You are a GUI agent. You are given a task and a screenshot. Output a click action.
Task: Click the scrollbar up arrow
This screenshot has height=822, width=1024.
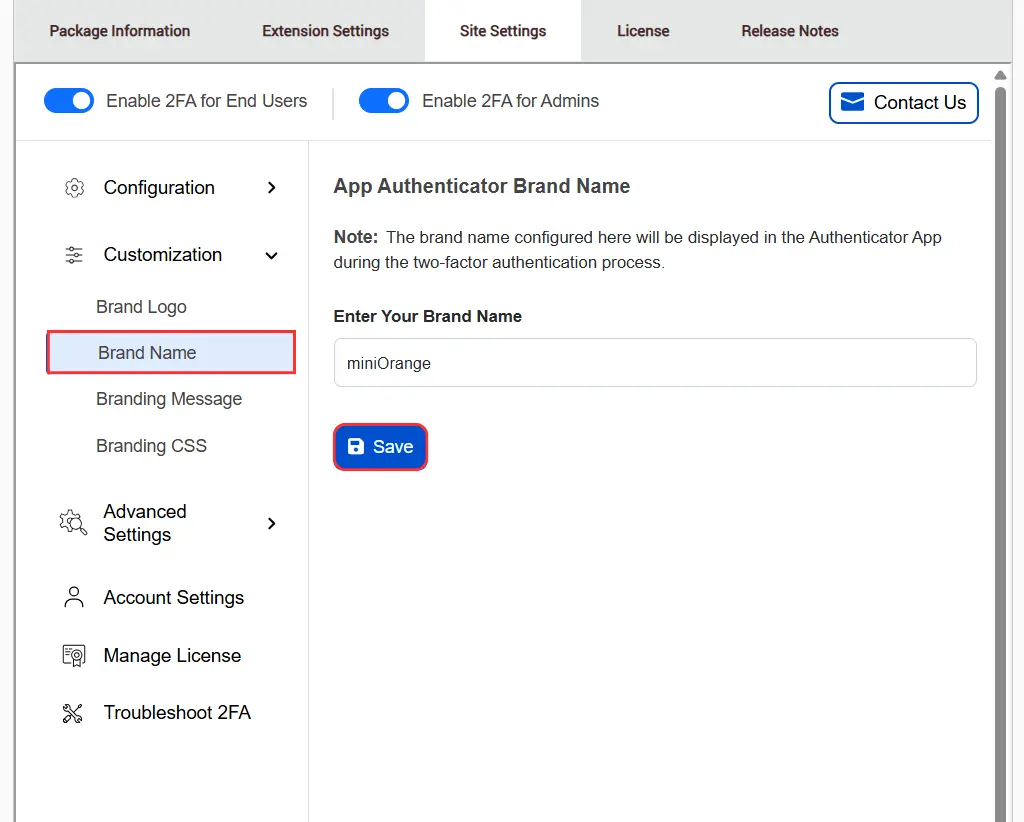pyautogui.click(x=1001, y=73)
